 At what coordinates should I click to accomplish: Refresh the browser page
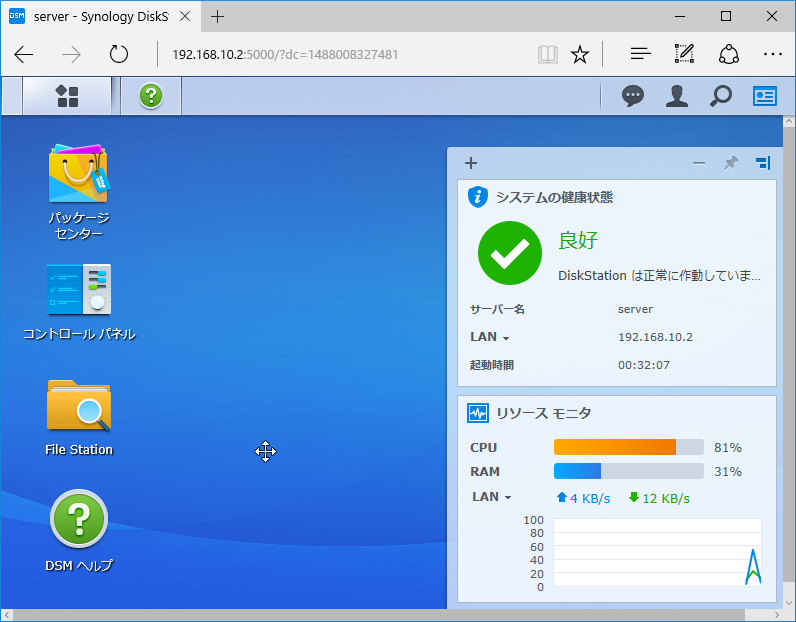tap(119, 54)
